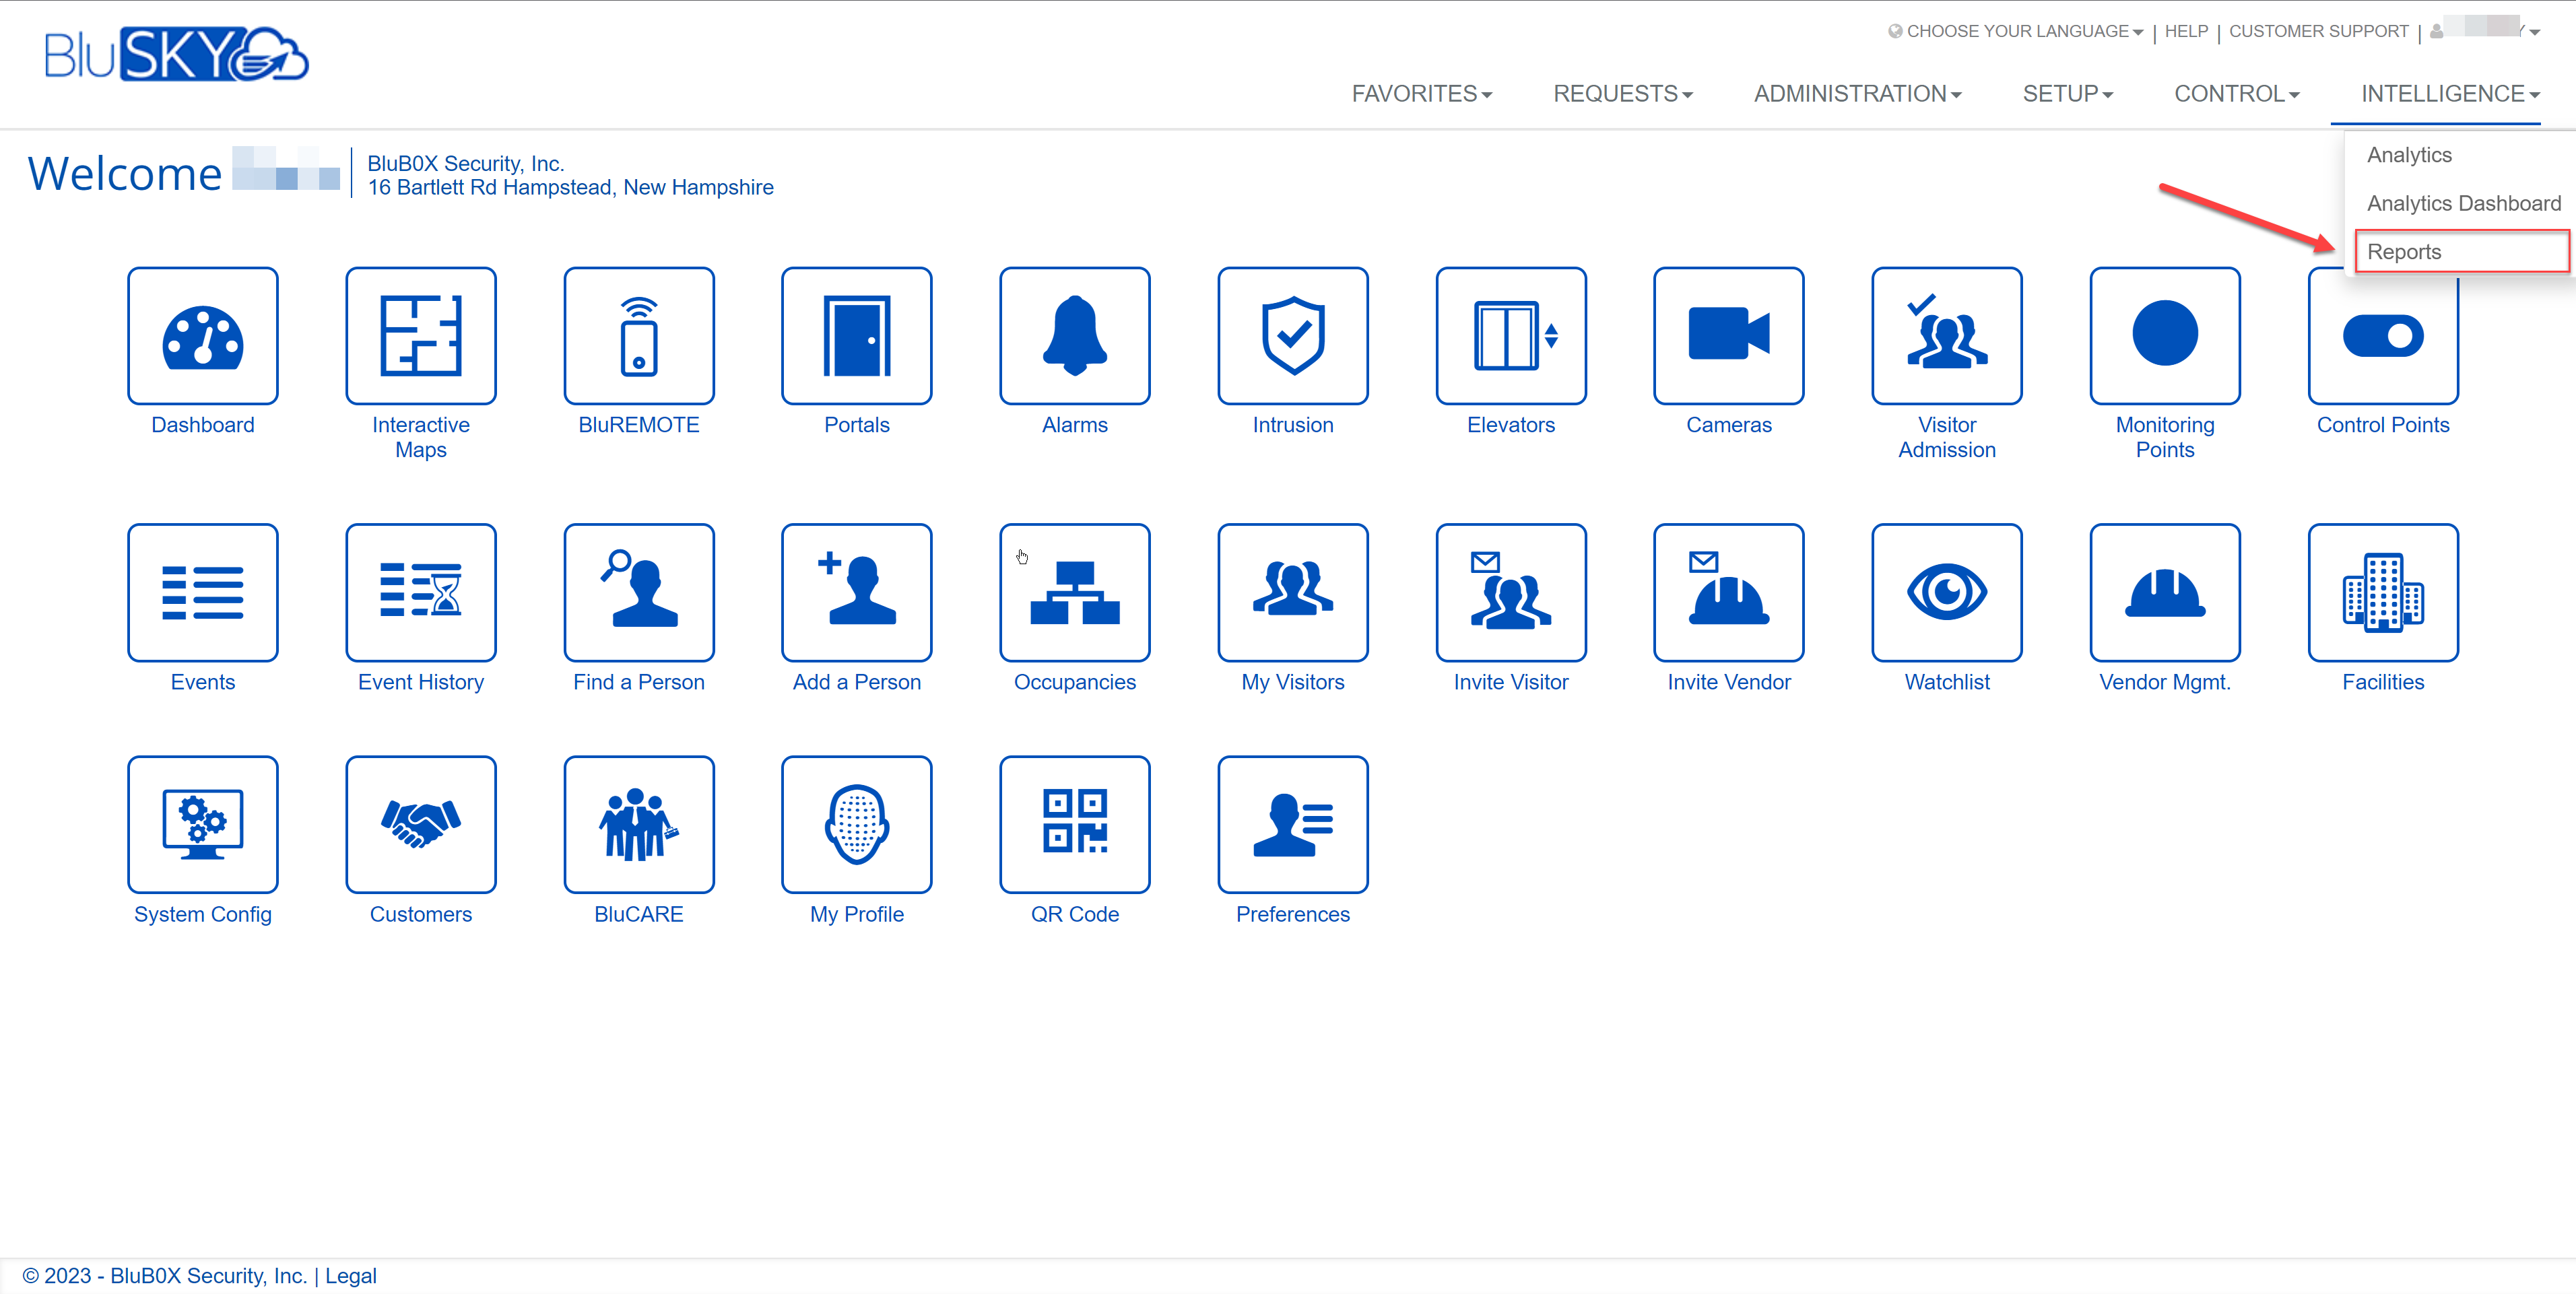The height and width of the screenshot is (1294, 2576).
Task: Open the Elevators icon
Action: pyautogui.click(x=1511, y=336)
